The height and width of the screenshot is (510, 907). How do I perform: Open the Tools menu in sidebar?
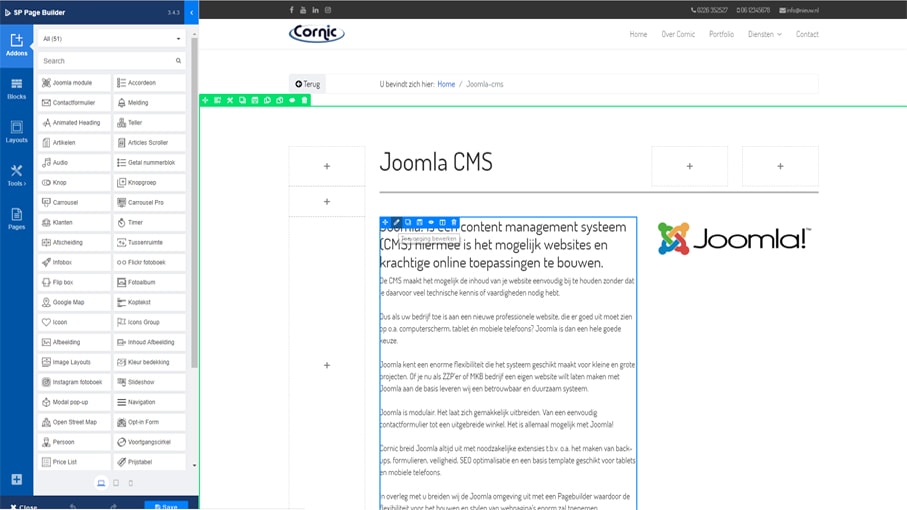[16, 175]
